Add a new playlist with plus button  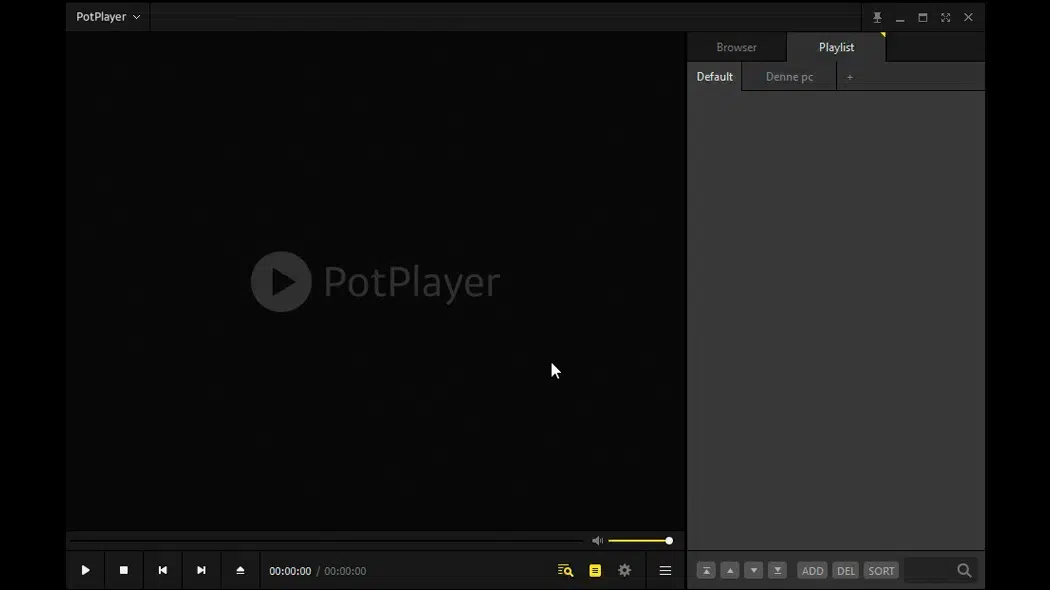click(850, 77)
